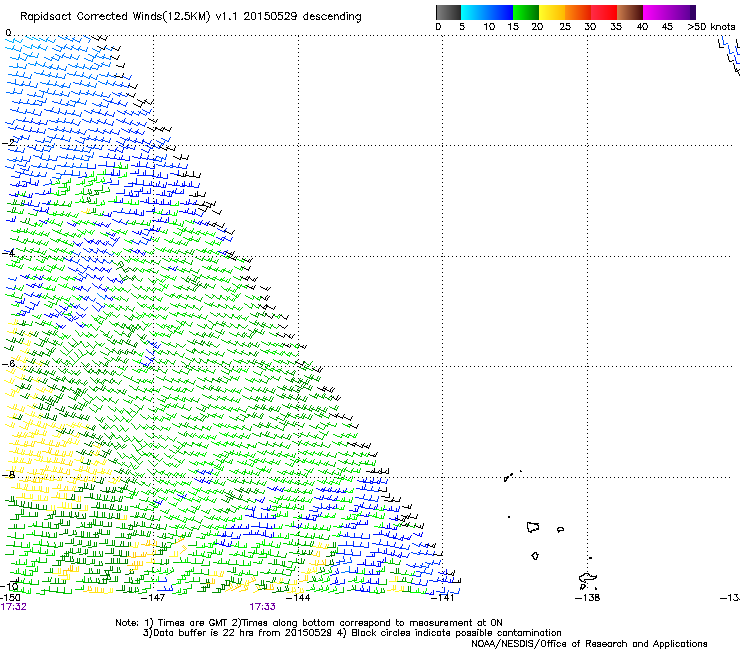Image resolution: width=740 pixels, height=650 pixels.
Task: Click the purple time stamp '17:33'
Action: click(262, 607)
